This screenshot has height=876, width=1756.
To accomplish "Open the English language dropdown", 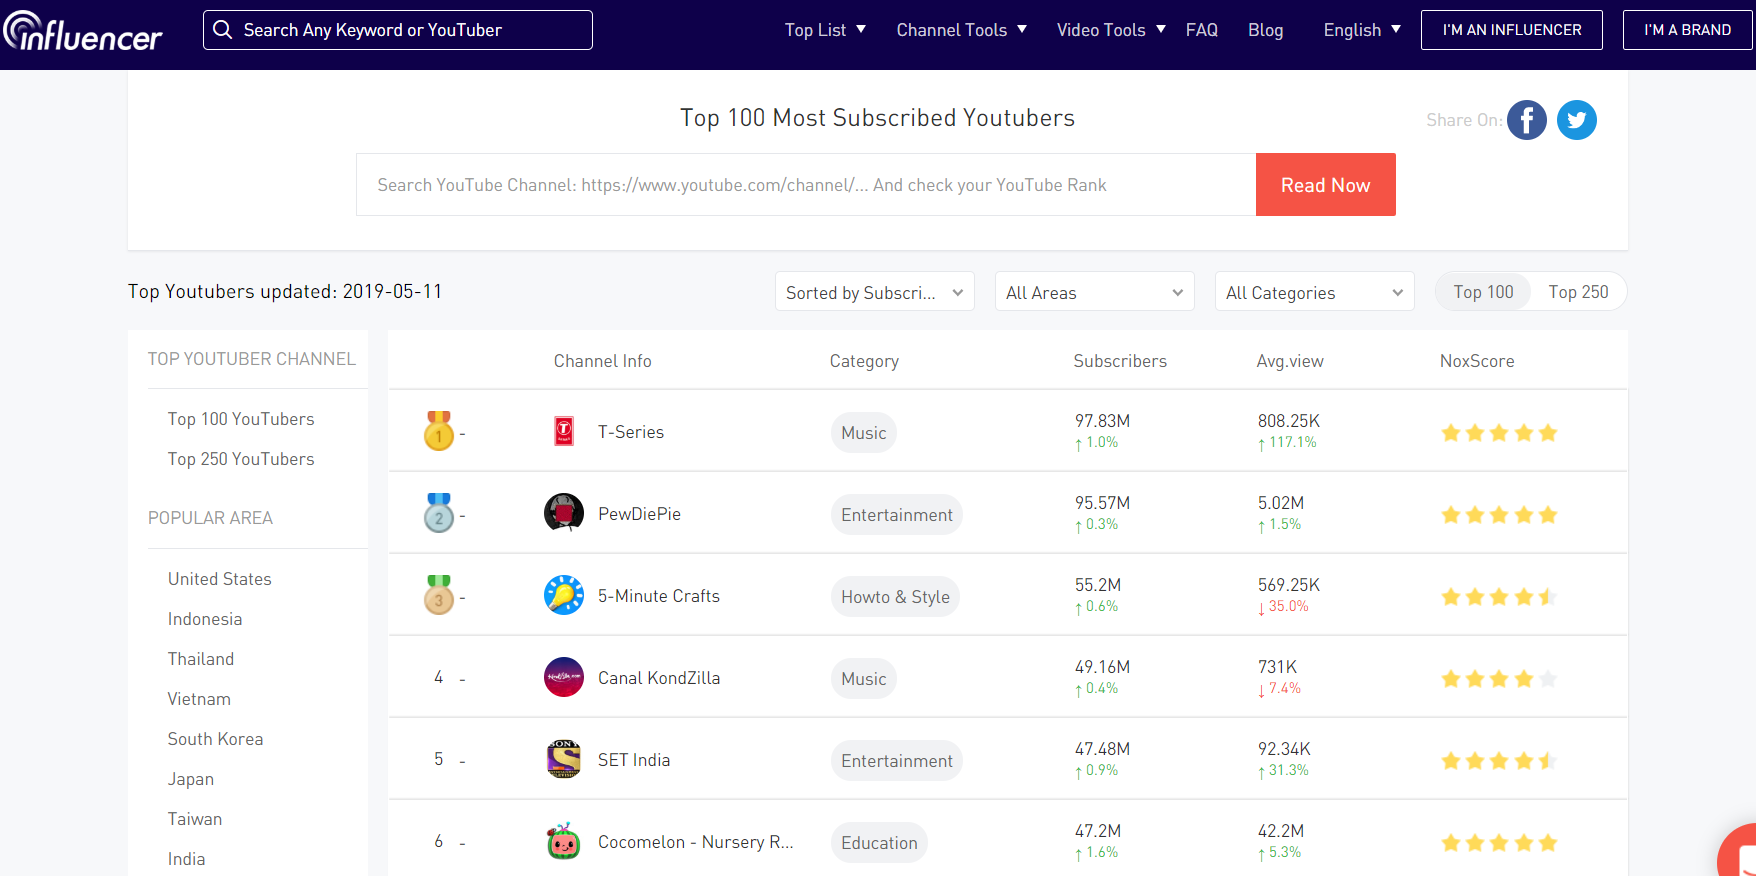I will (1362, 30).
